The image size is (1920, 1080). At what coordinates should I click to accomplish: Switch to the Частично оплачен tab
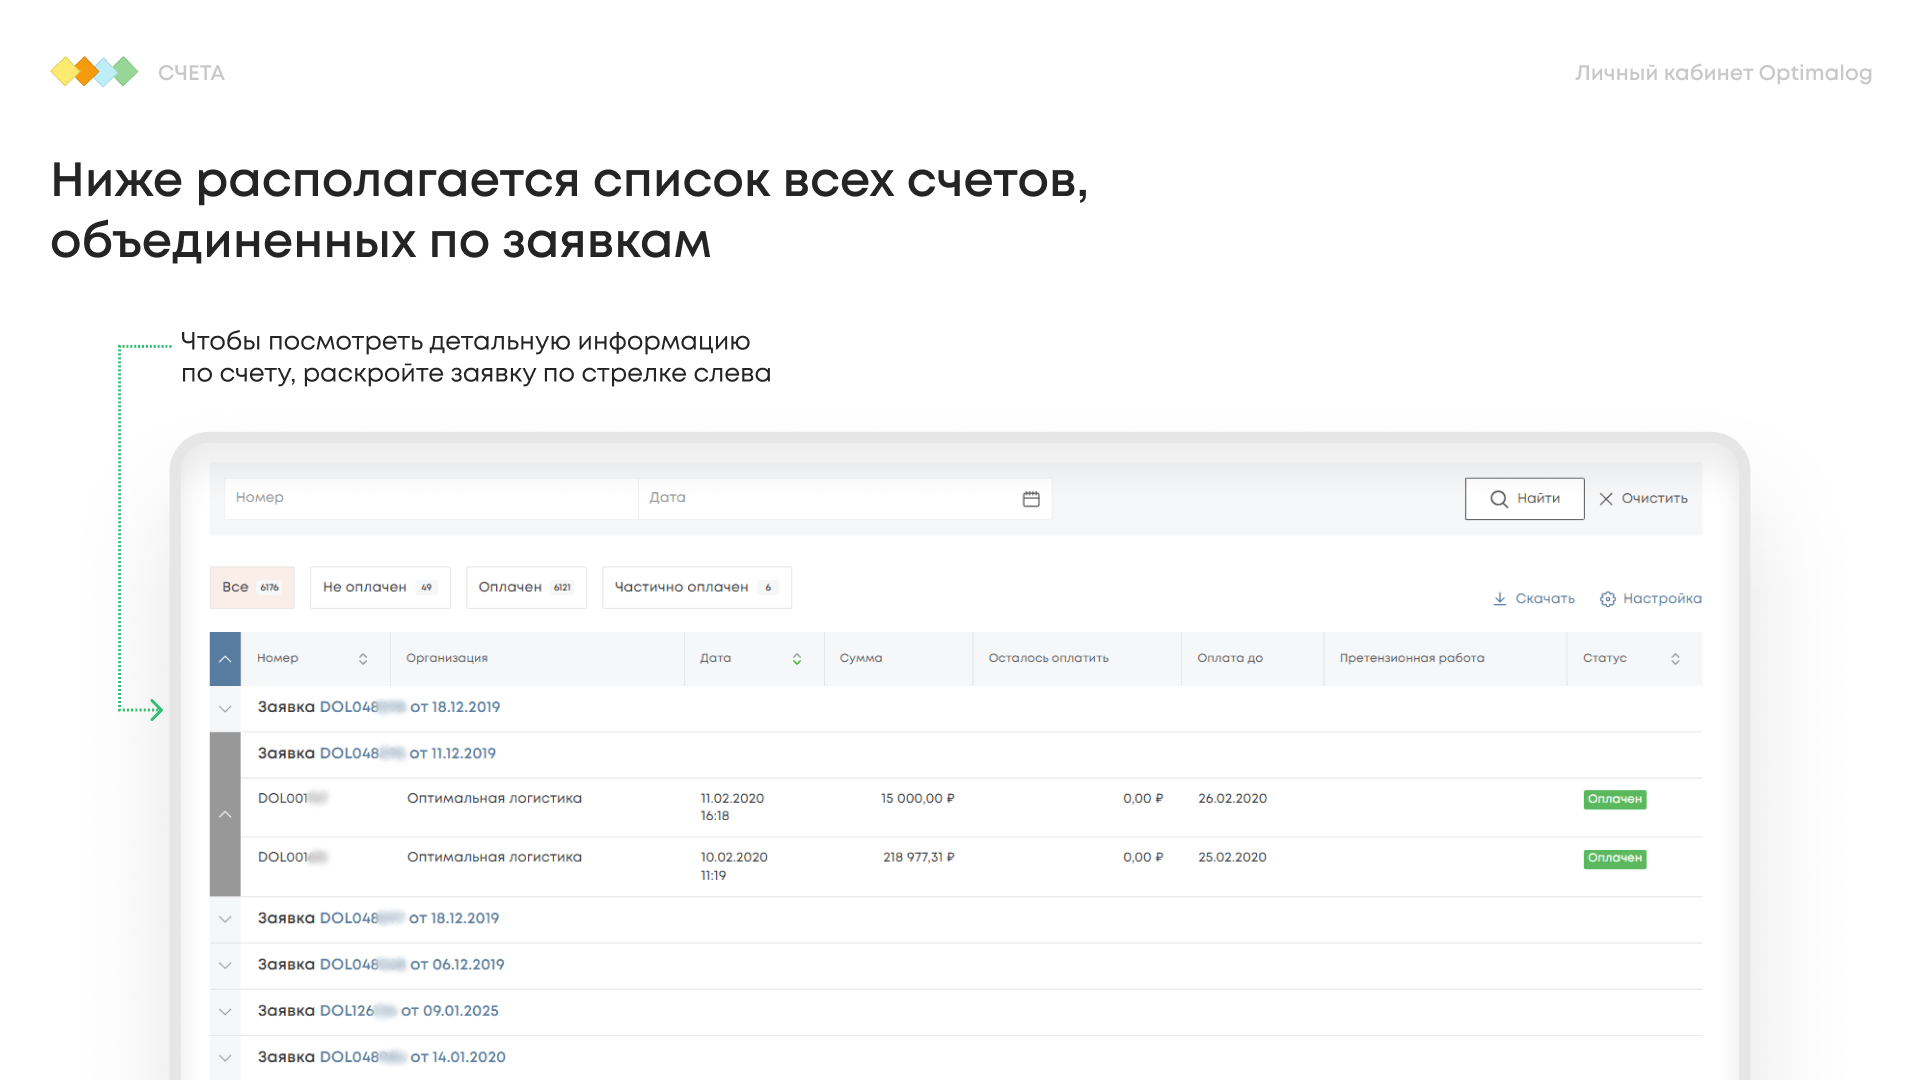(697, 588)
